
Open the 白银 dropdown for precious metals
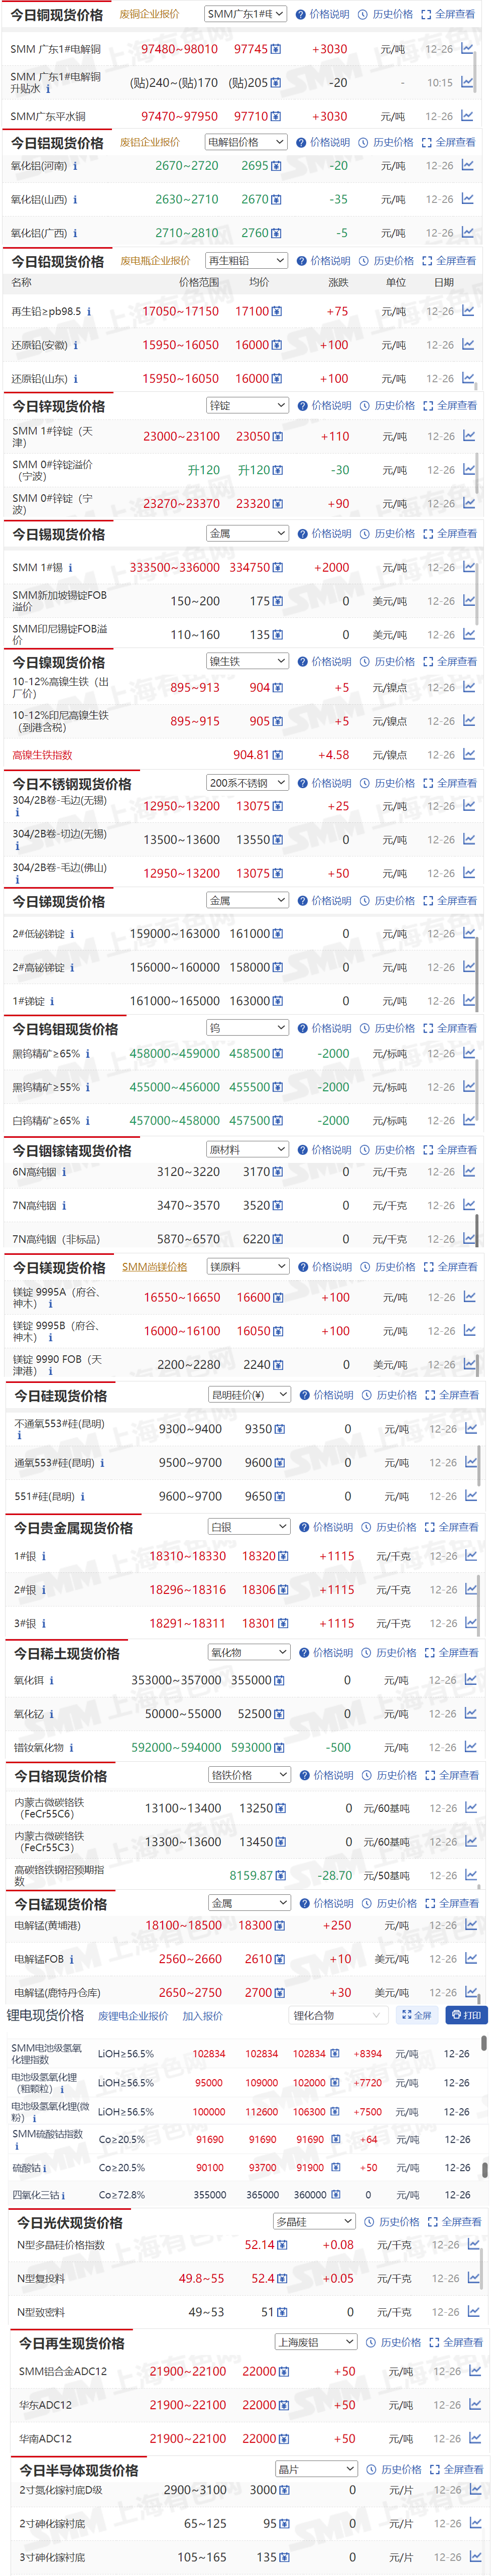point(249,1527)
